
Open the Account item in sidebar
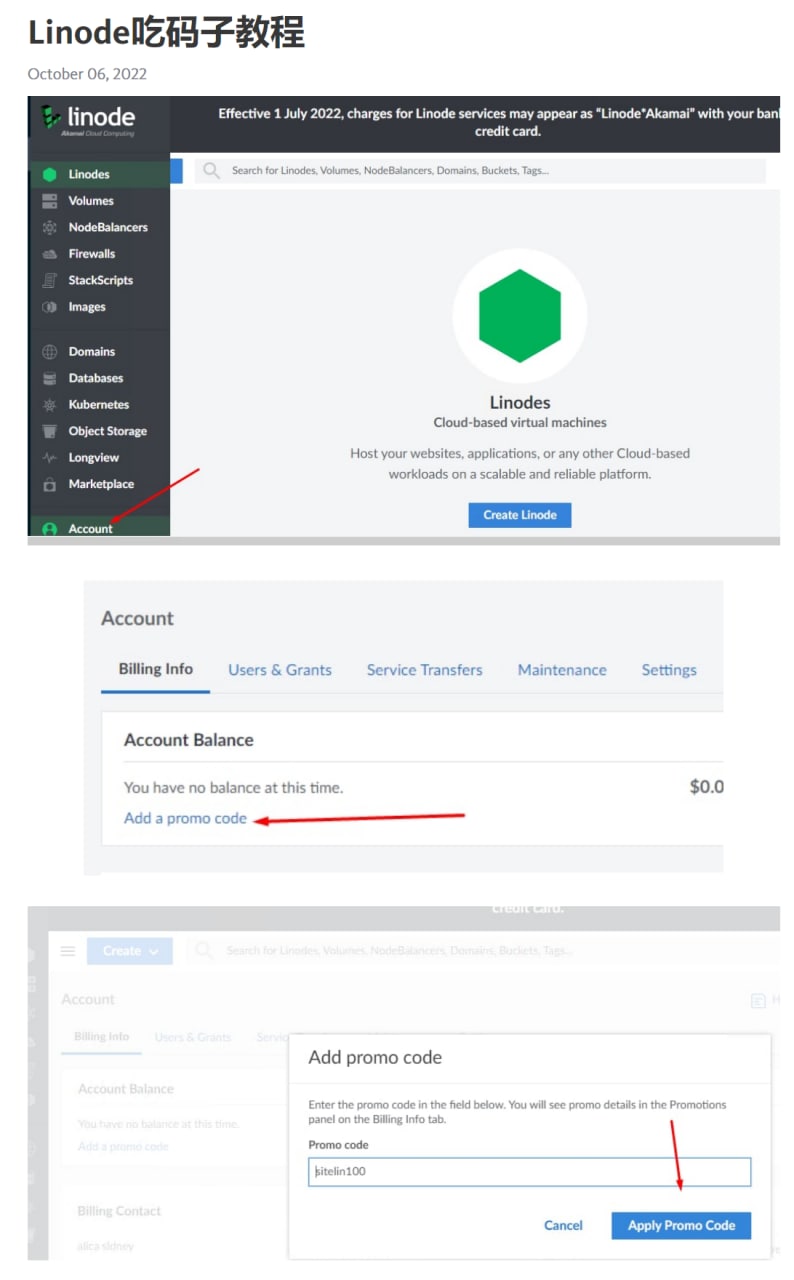90,528
